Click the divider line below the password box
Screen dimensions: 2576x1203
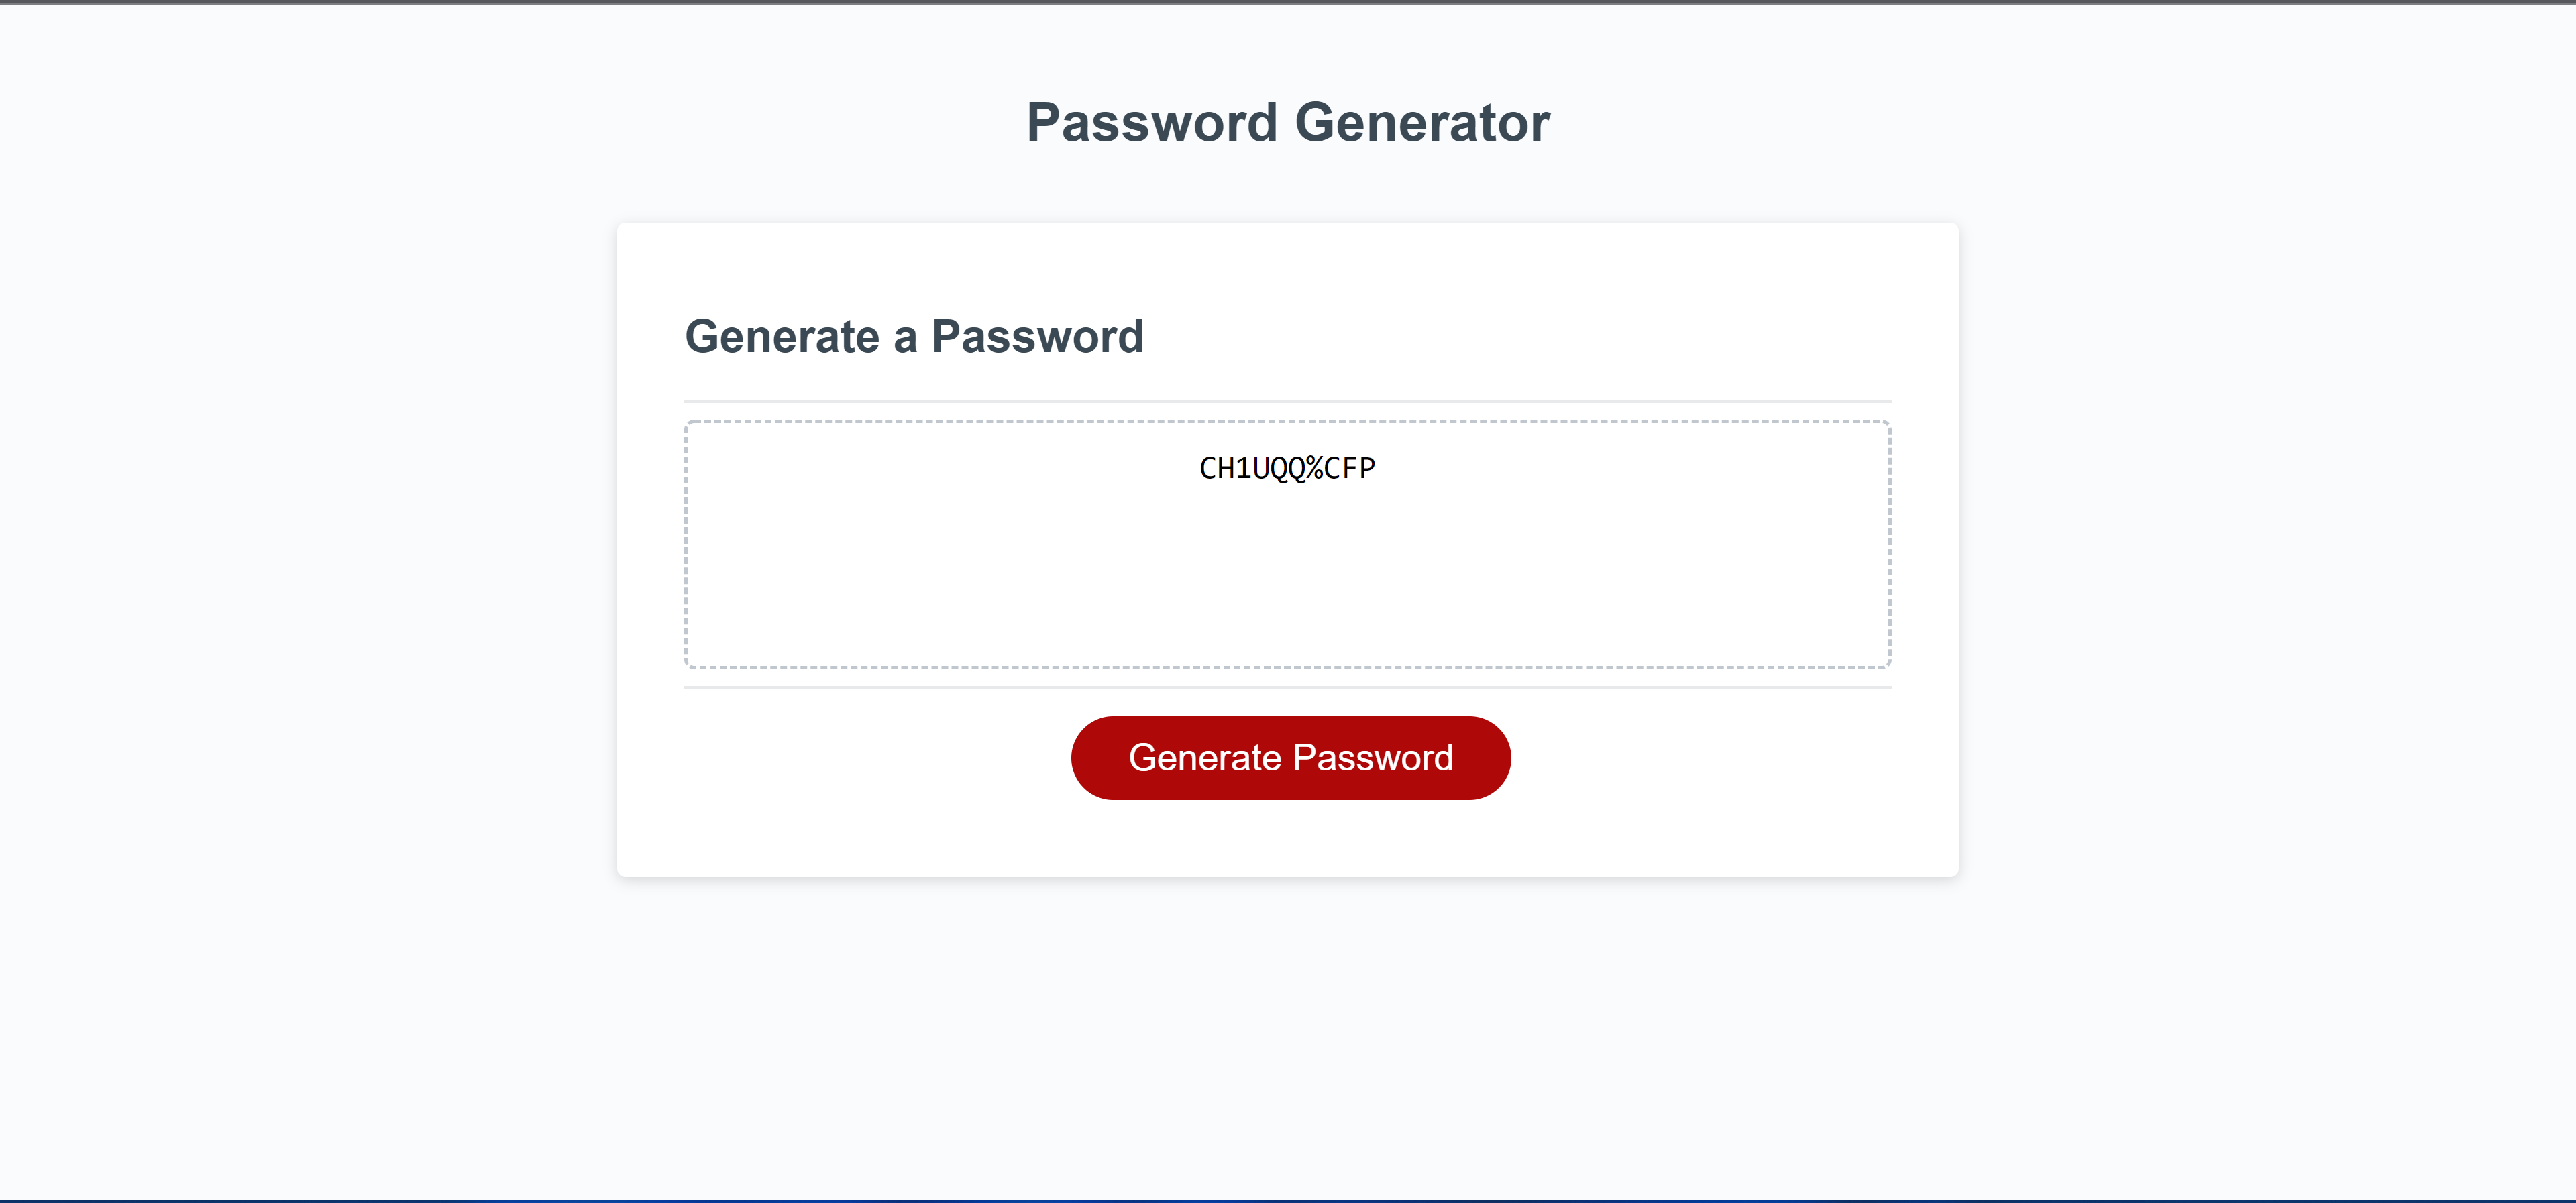tap(1288, 688)
